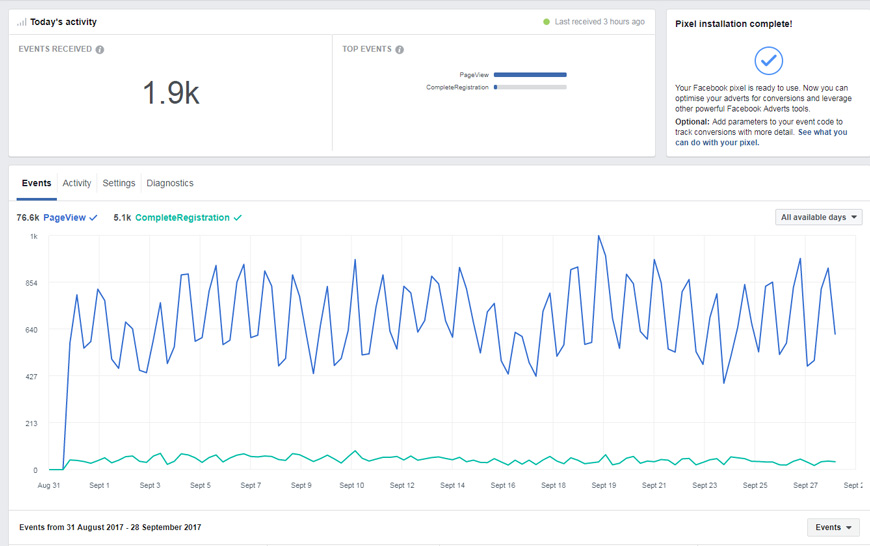Image resolution: width=870 pixels, height=546 pixels.
Task: Follow the See what you can do with your pixel link
Action: click(761, 137)
